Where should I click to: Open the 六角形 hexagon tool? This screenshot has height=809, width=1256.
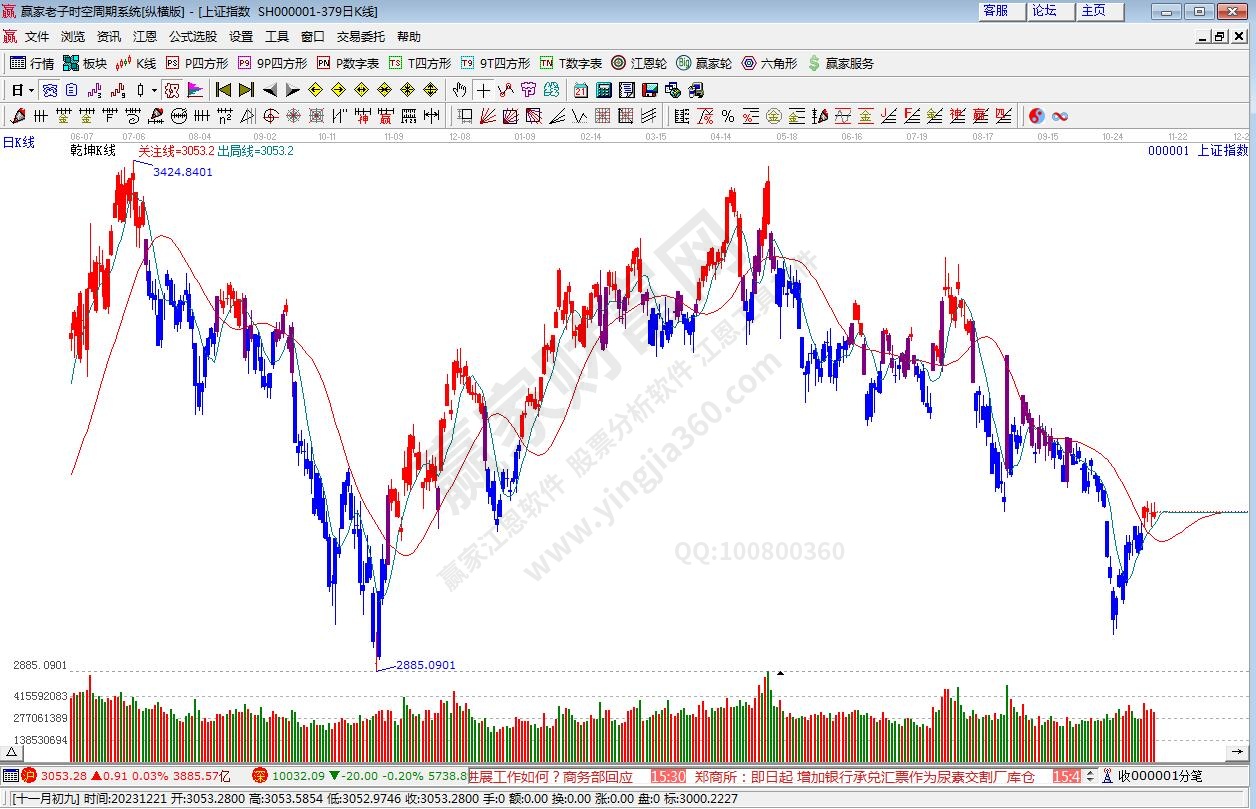click(x=769, y=63)
